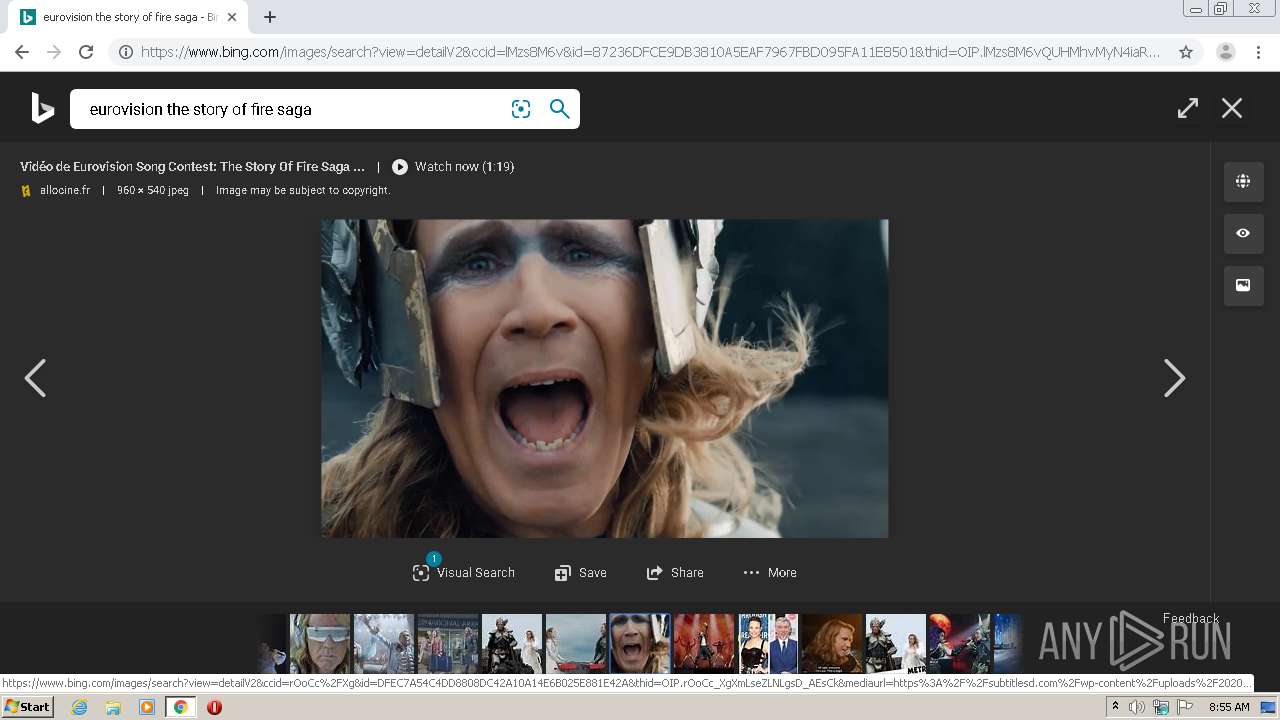Reload the page
This screenshot has width=1280, height=720.
tap(86, 52)
